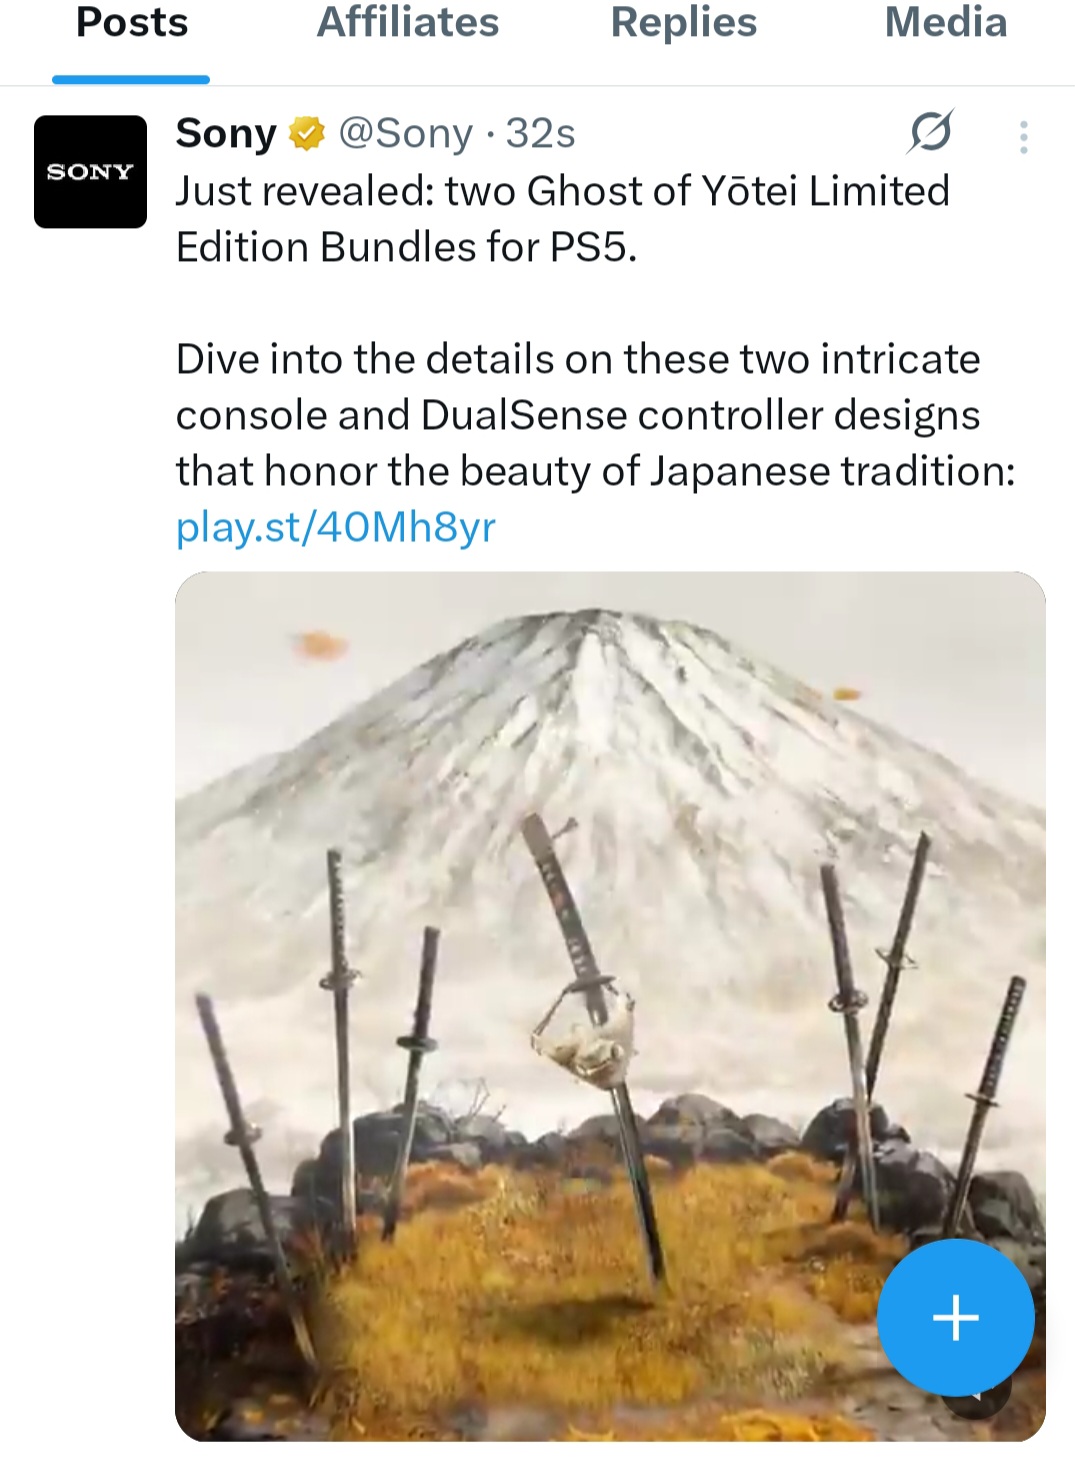Tap the blue underline beneath Posts
1075x1472 pixels.
tap(131, 79)
